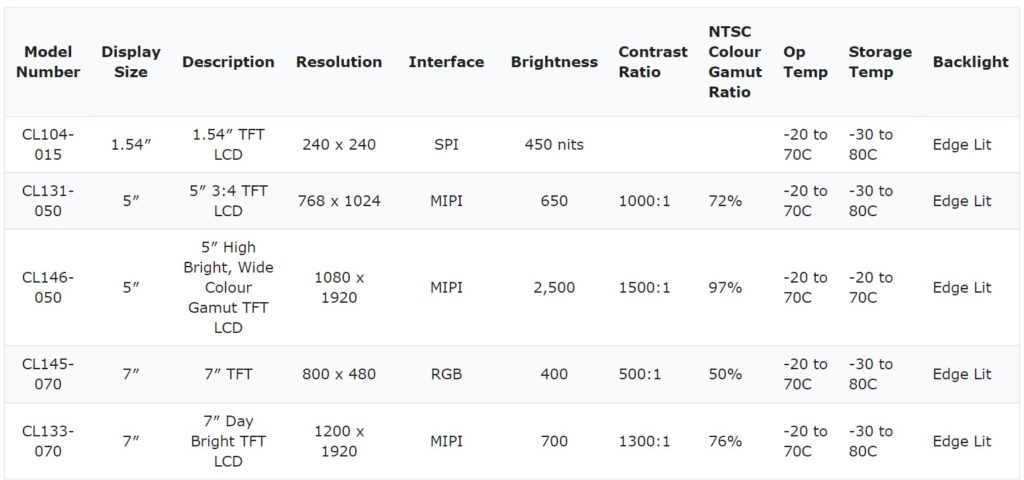Click model number CL145-070
Screen dimensions: 1024x480
(x=48, y=374)
